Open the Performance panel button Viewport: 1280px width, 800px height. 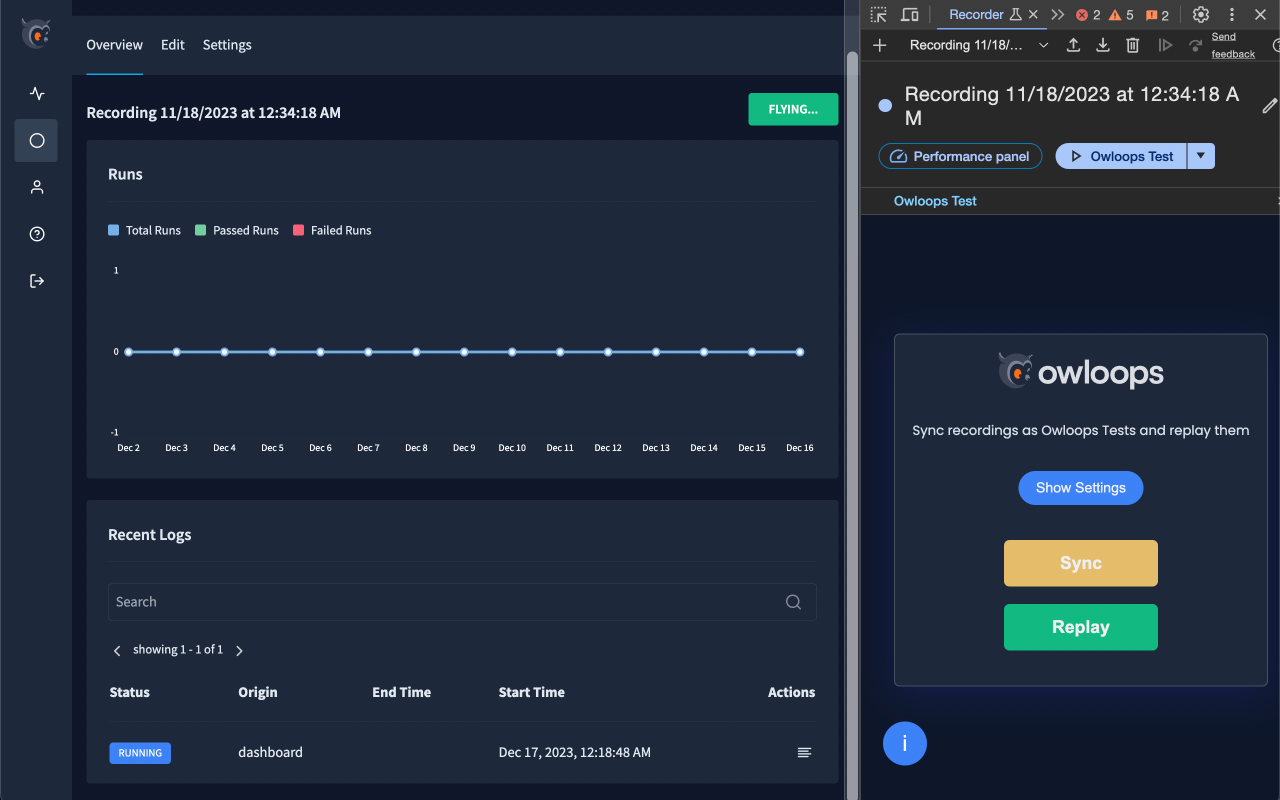click(960, 156)
